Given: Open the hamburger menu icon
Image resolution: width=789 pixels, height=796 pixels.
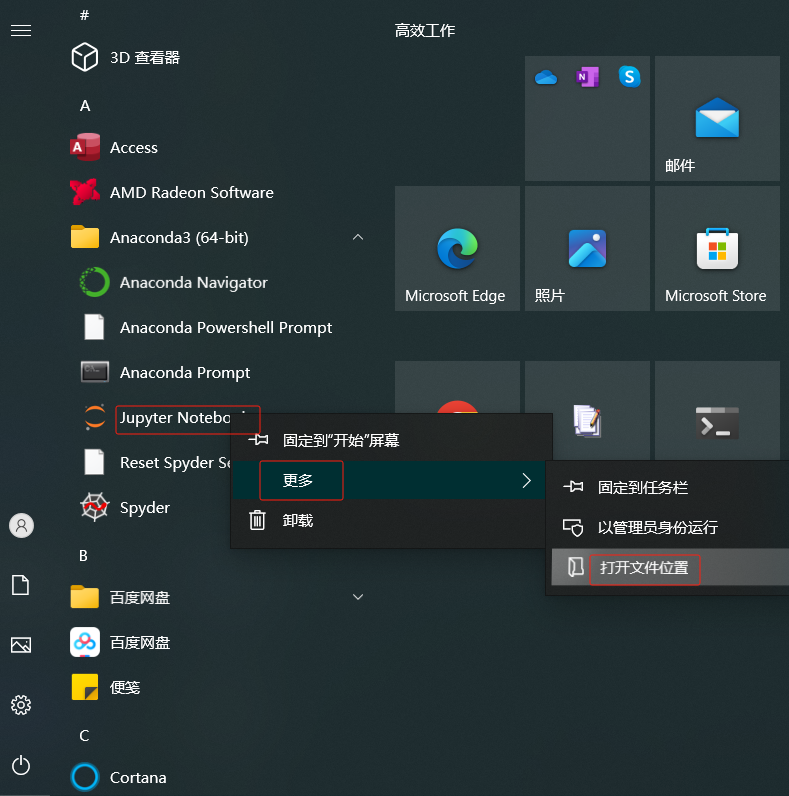Looking at the screenshot, I should coord(21,31).
